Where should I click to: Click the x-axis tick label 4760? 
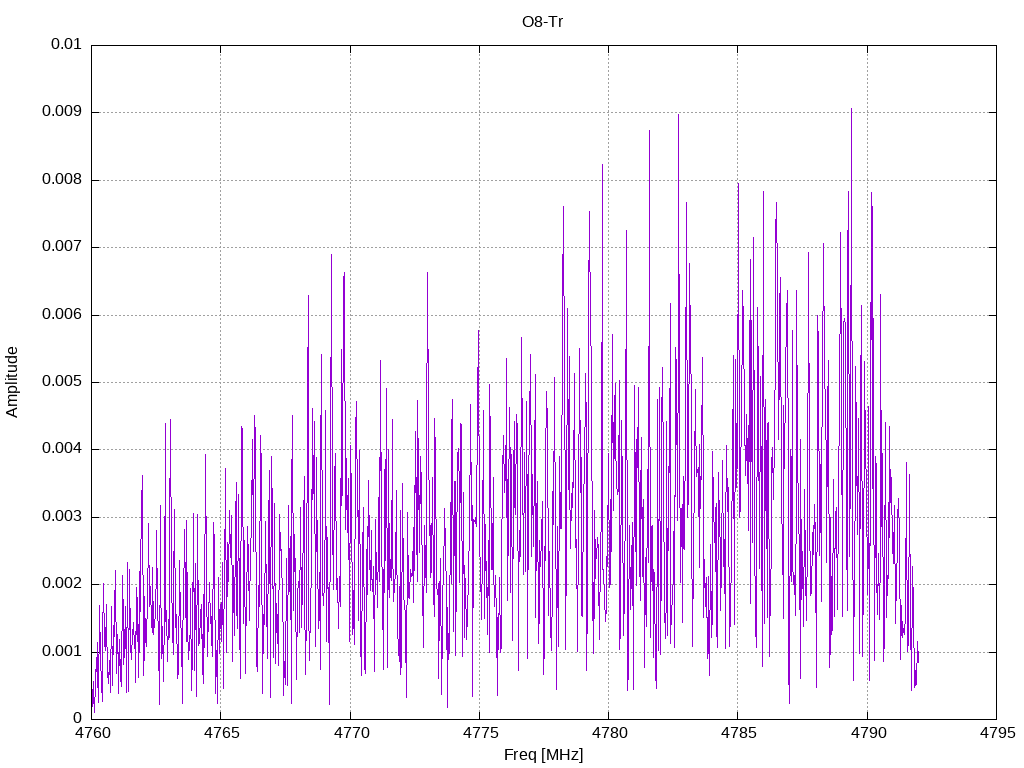click(x=92, y=733)
